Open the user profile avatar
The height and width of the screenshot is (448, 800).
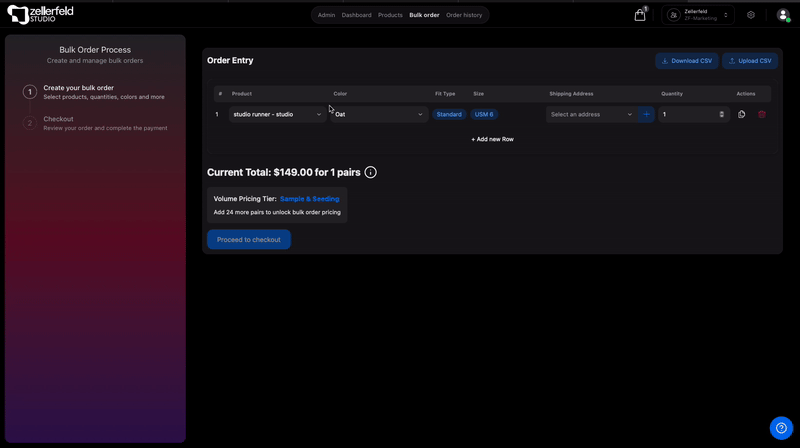[783, 15]
